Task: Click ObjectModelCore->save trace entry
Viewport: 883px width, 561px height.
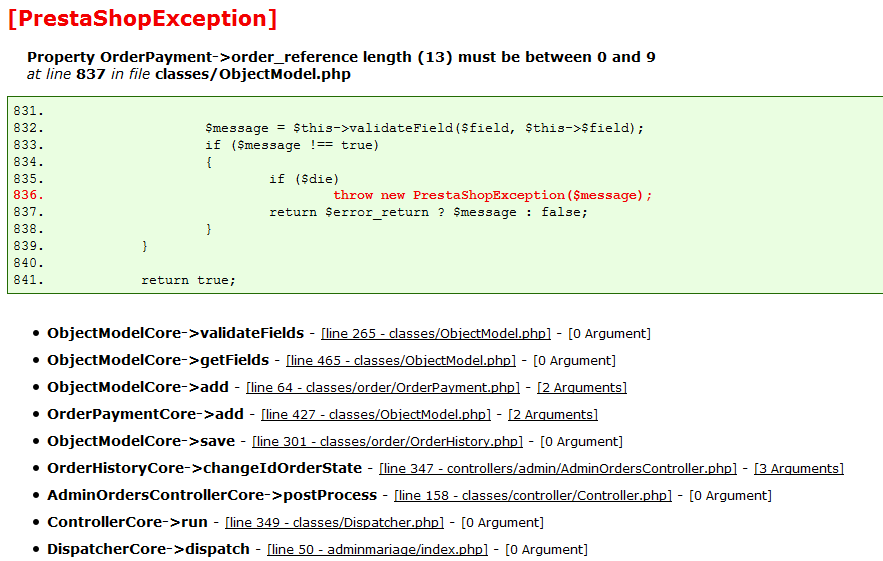Action: pyautogui.click(x=141, y=442)
